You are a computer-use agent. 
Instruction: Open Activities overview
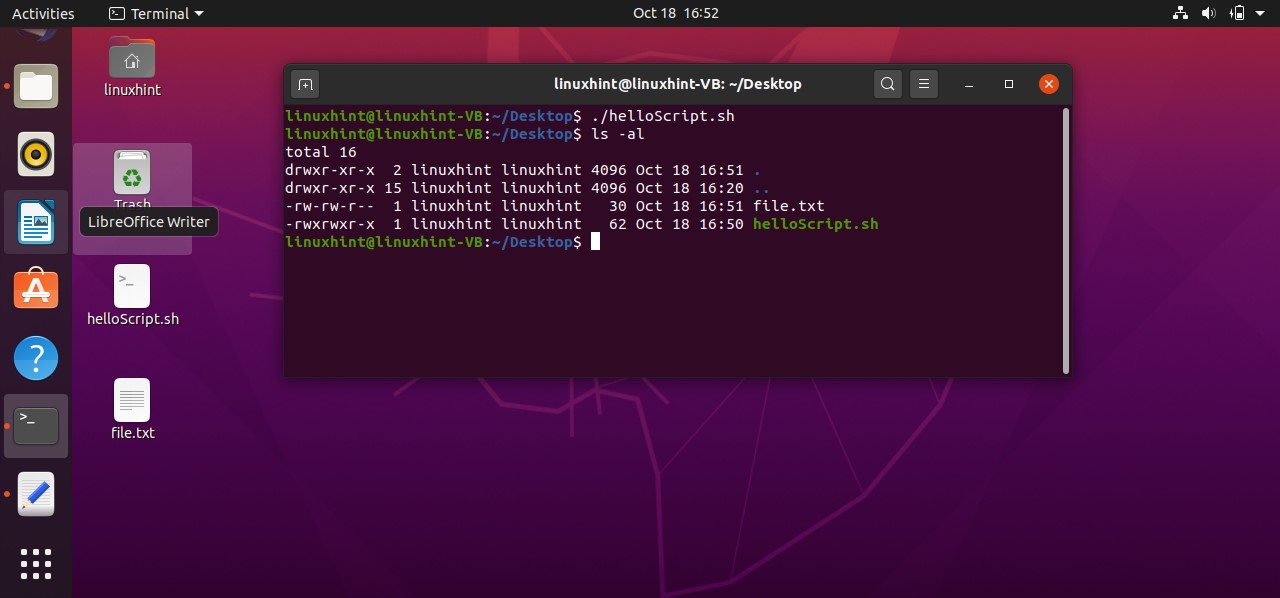[43, 13]
